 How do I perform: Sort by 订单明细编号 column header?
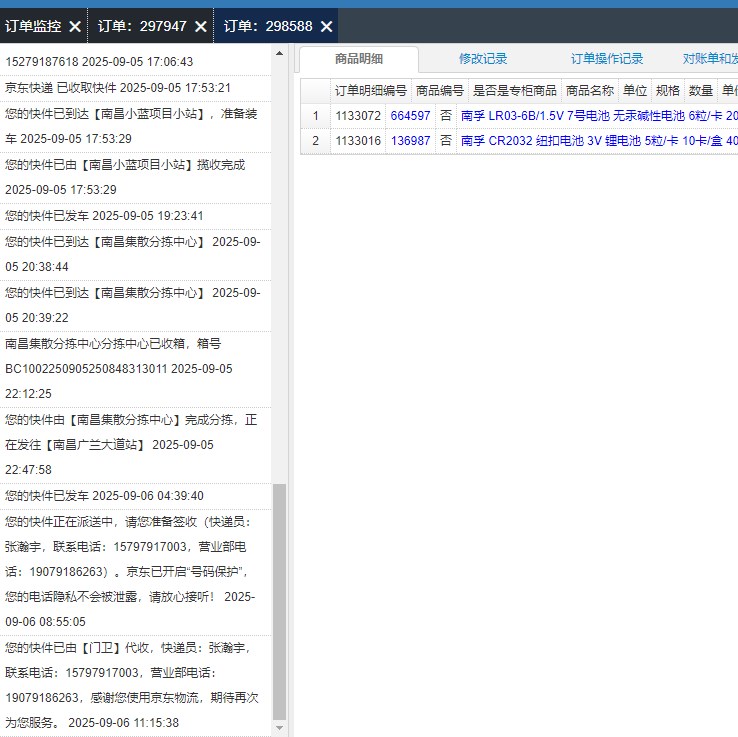[x=370, y=90]
